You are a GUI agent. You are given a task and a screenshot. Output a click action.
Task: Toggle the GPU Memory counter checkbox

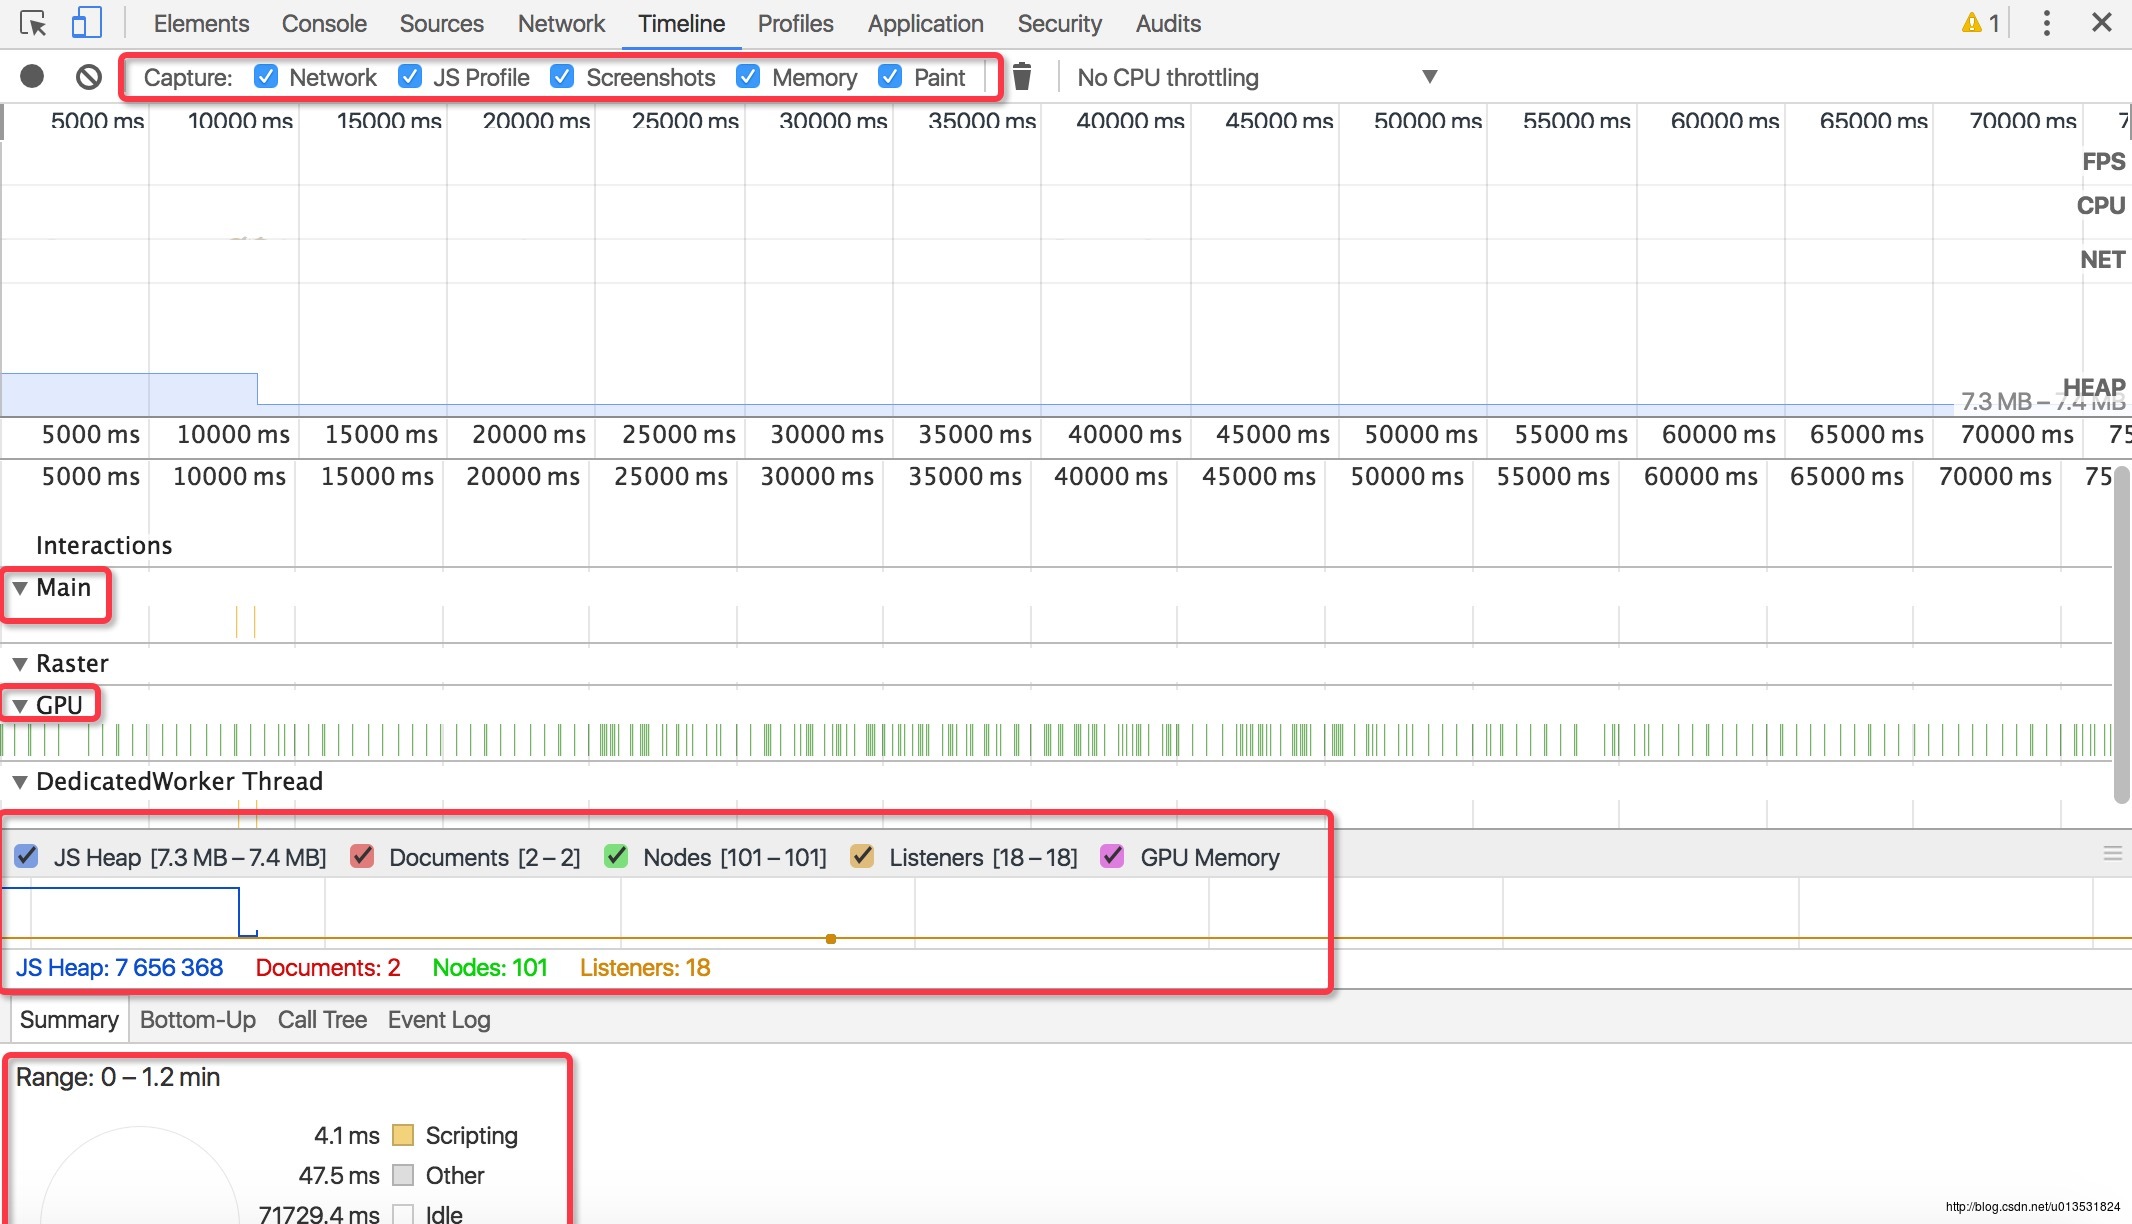click(x=1112, y=856)
